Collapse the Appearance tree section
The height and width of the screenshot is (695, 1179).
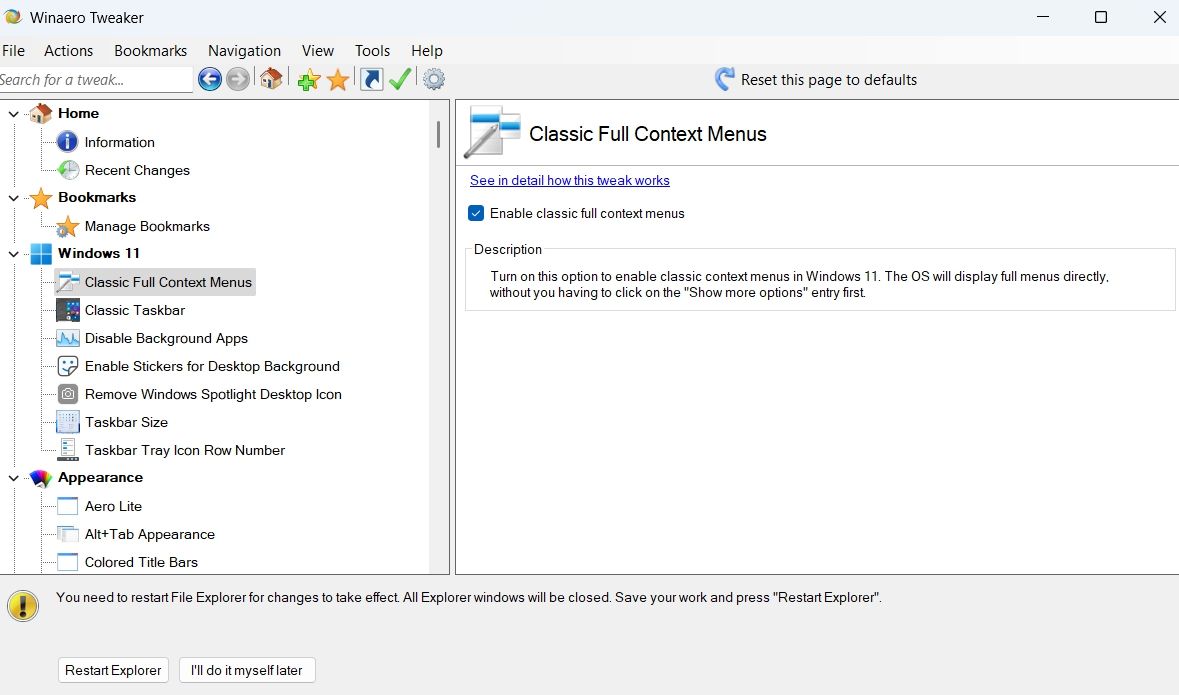14,478
